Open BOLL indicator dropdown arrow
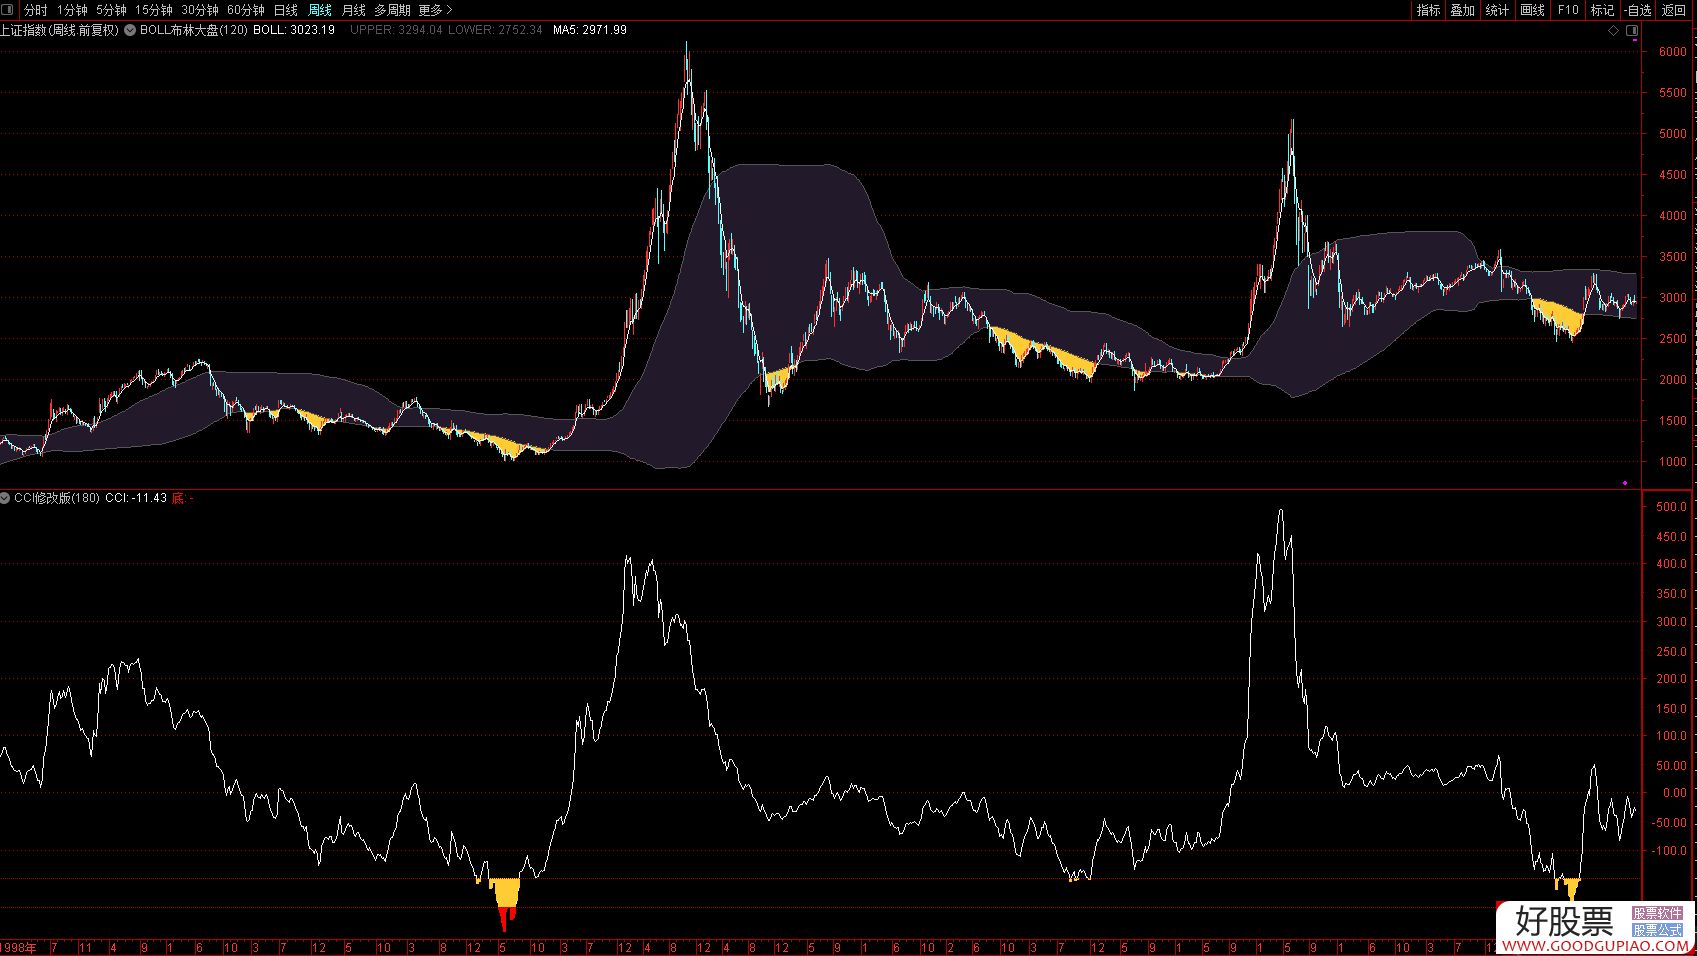This screenshot has width=1697, height=956. click(130, 30)
